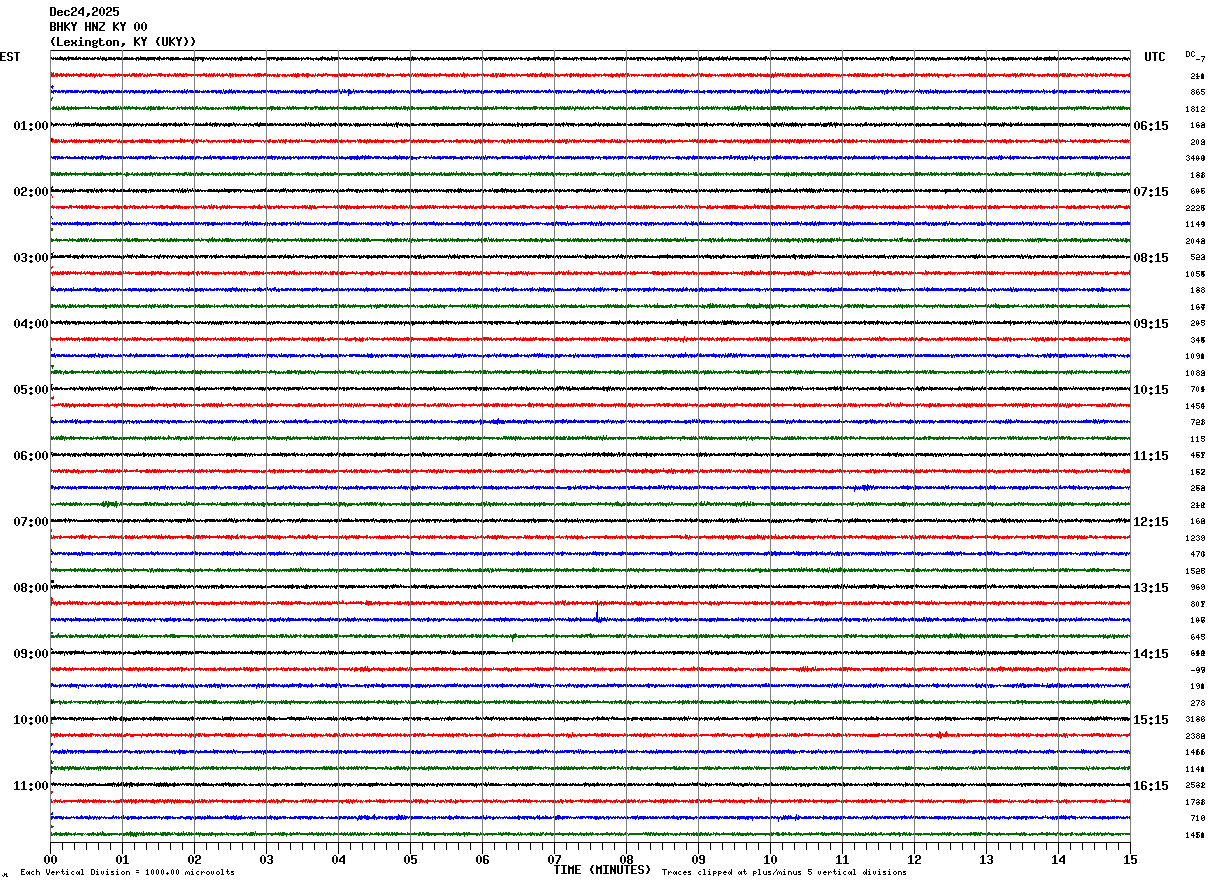Select the BHKY HNZ KY 00 station code
The width and height of the screenshot is (1210, 886).
pos(98,27)
